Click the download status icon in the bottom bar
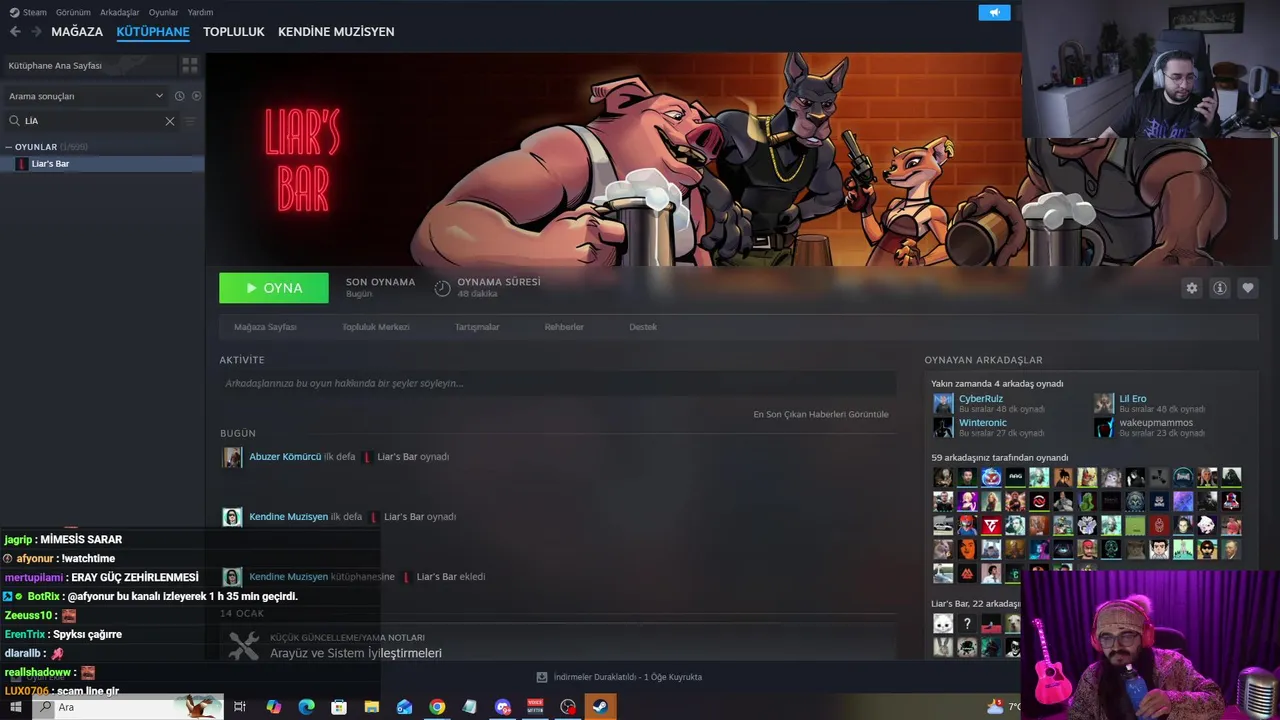Image resolution: width=1280 pixels, height=720 pixels. click(x=542, y=677)
